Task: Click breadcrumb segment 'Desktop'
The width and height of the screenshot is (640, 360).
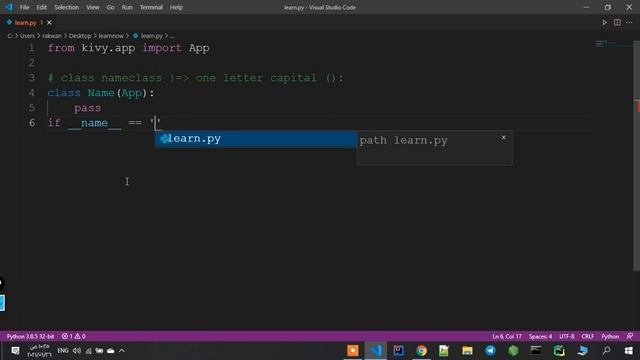Action: 80,36
